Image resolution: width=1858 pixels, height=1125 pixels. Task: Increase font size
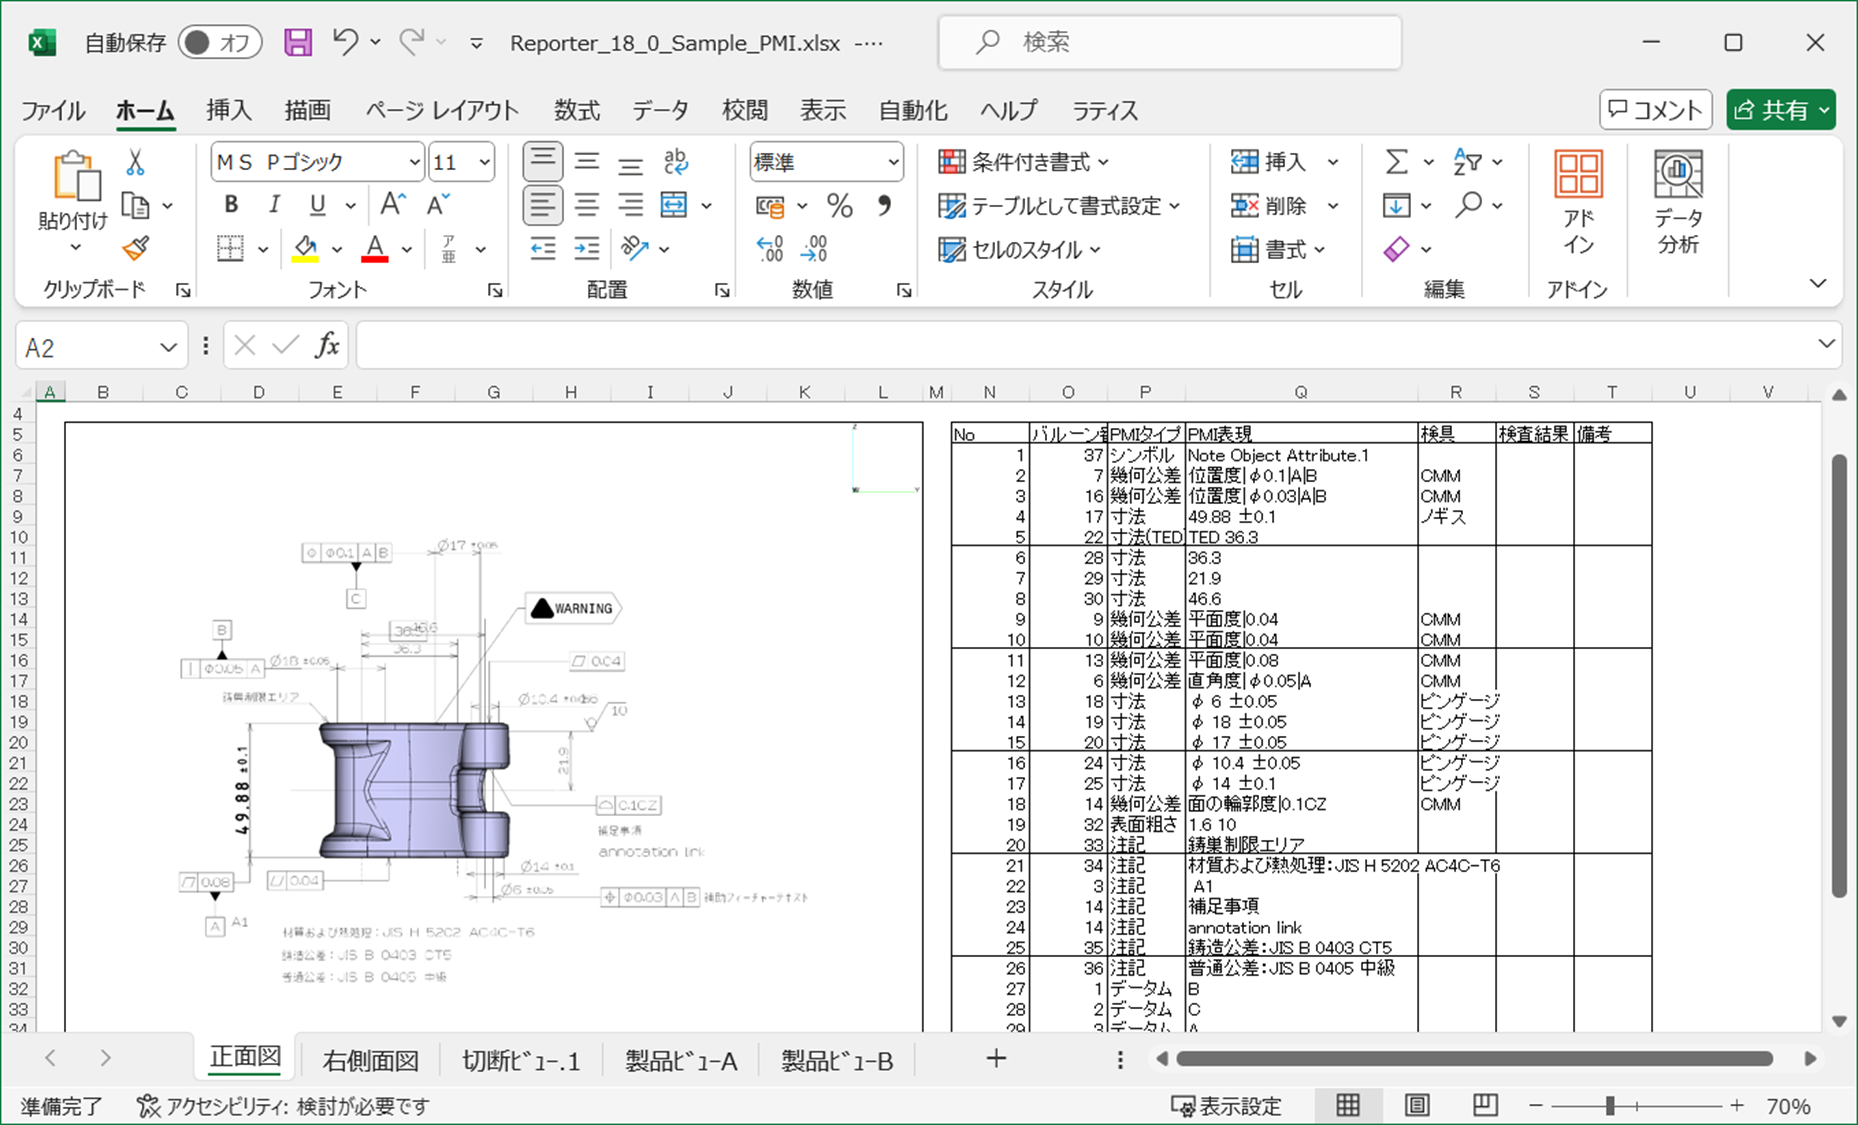pos(392,205)
